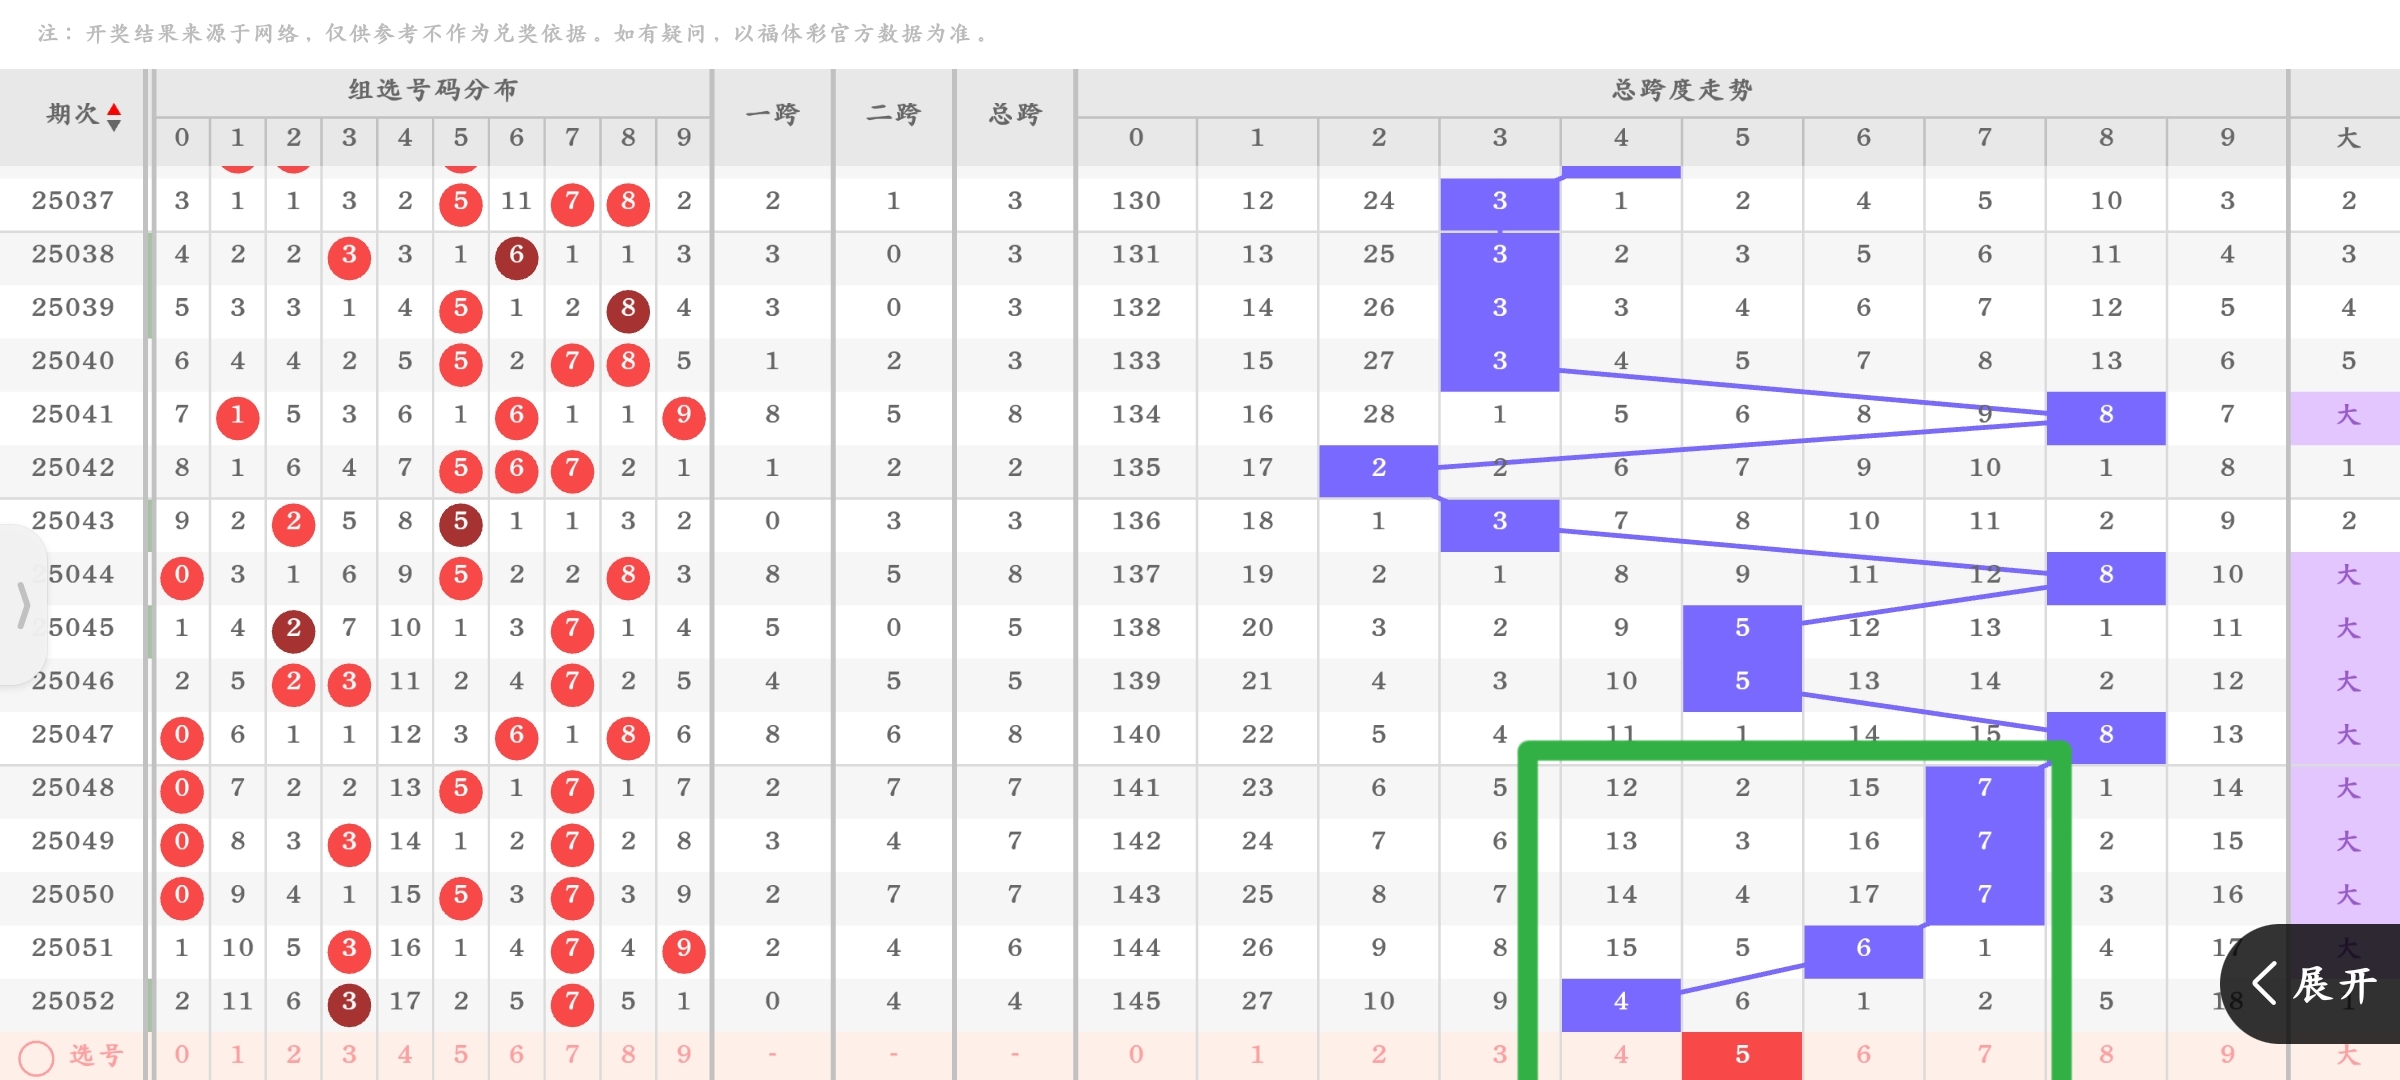Toggle the 选号 circle radio
Viewport: 2400px width, 1080px height.
point(36,1057)
